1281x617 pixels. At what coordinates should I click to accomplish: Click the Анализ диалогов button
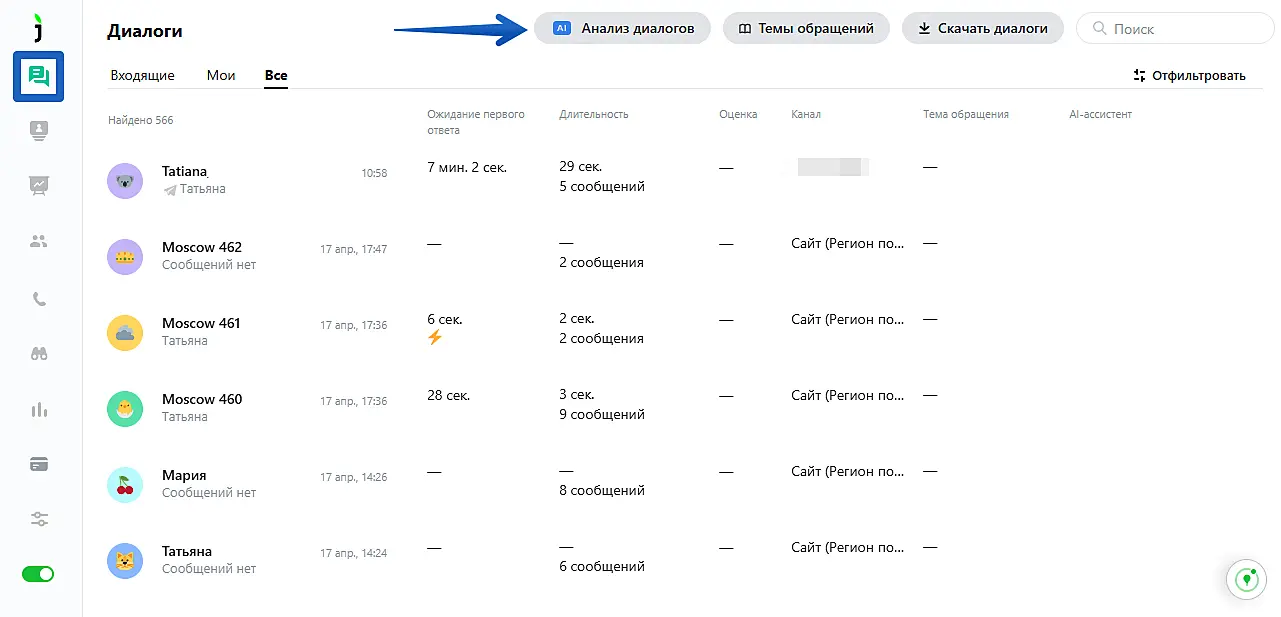click(622, 29)
